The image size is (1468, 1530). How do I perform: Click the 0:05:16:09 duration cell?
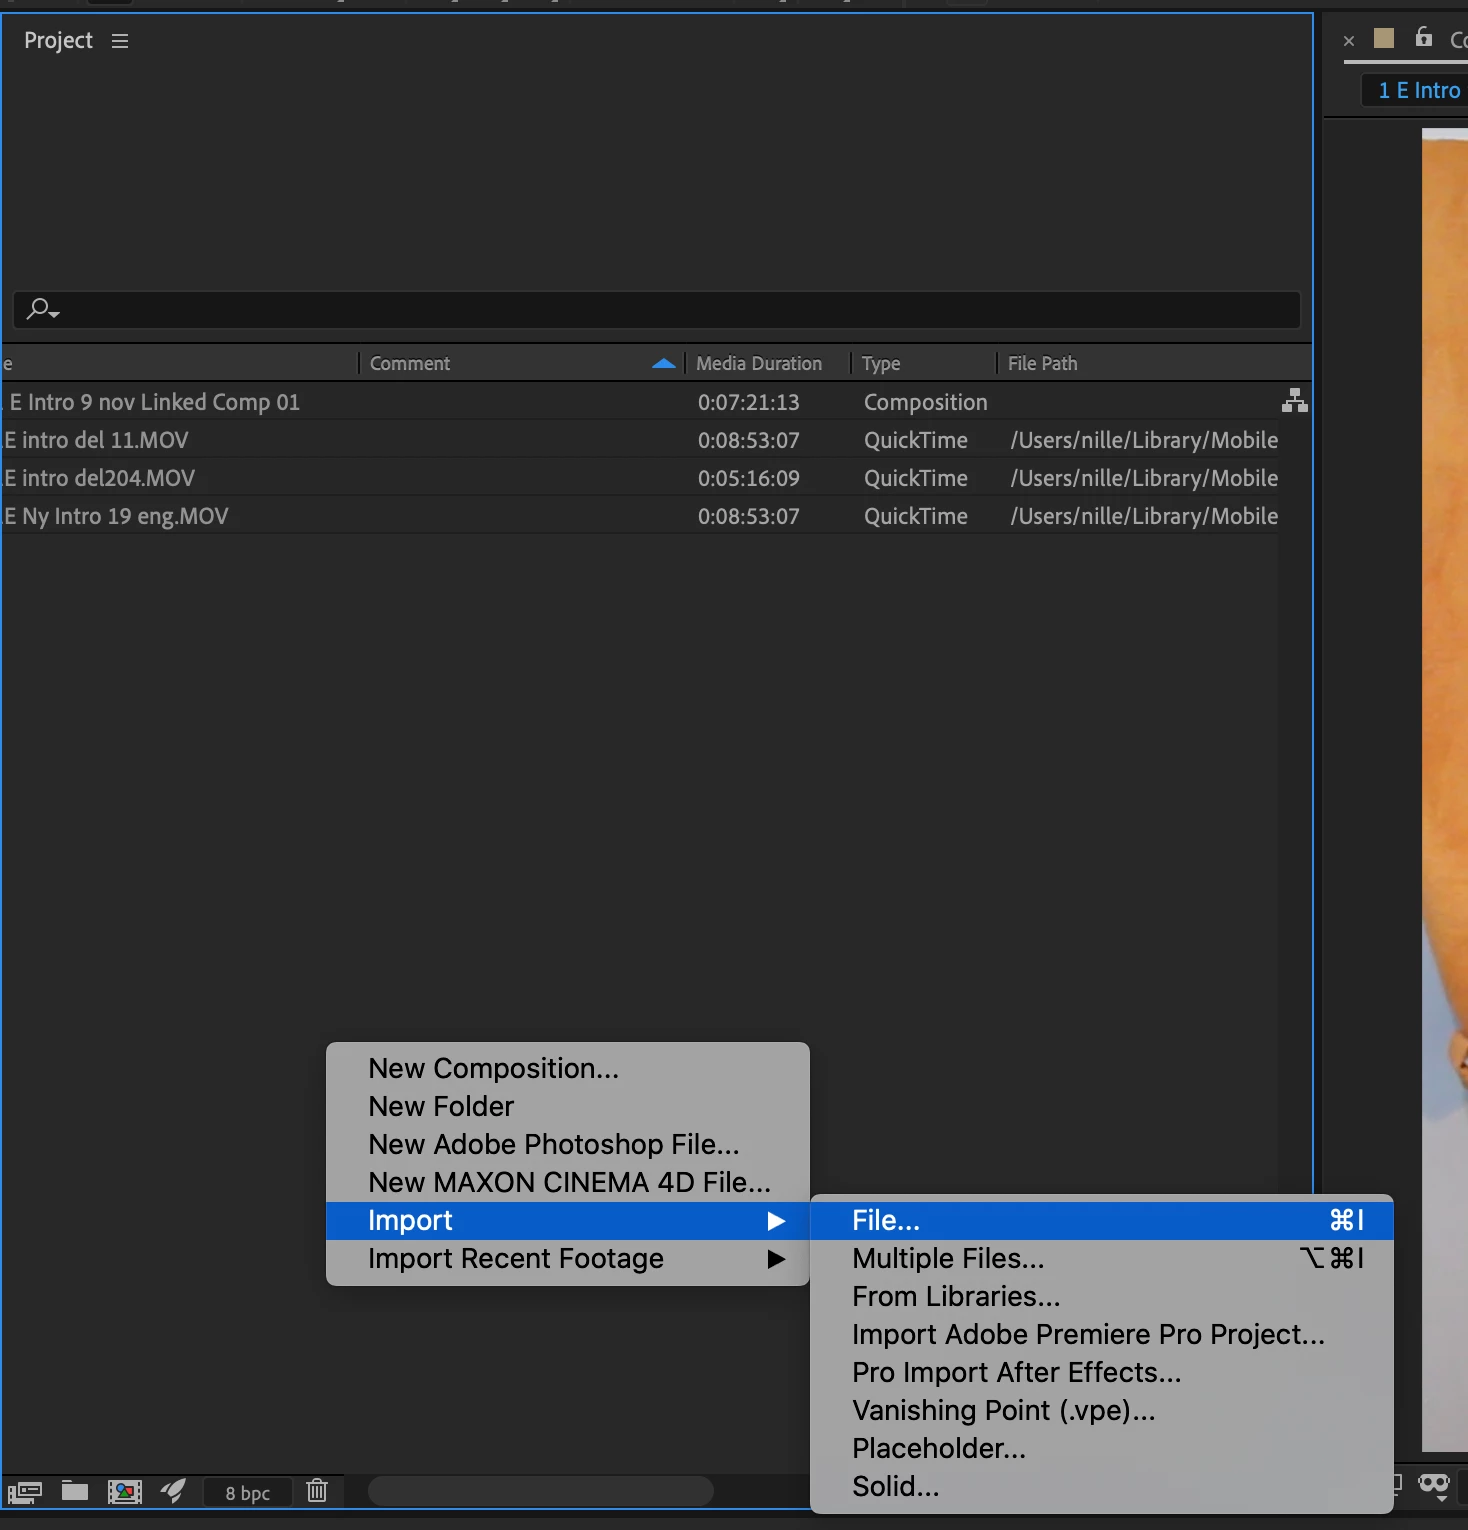(x=749, y=478)
